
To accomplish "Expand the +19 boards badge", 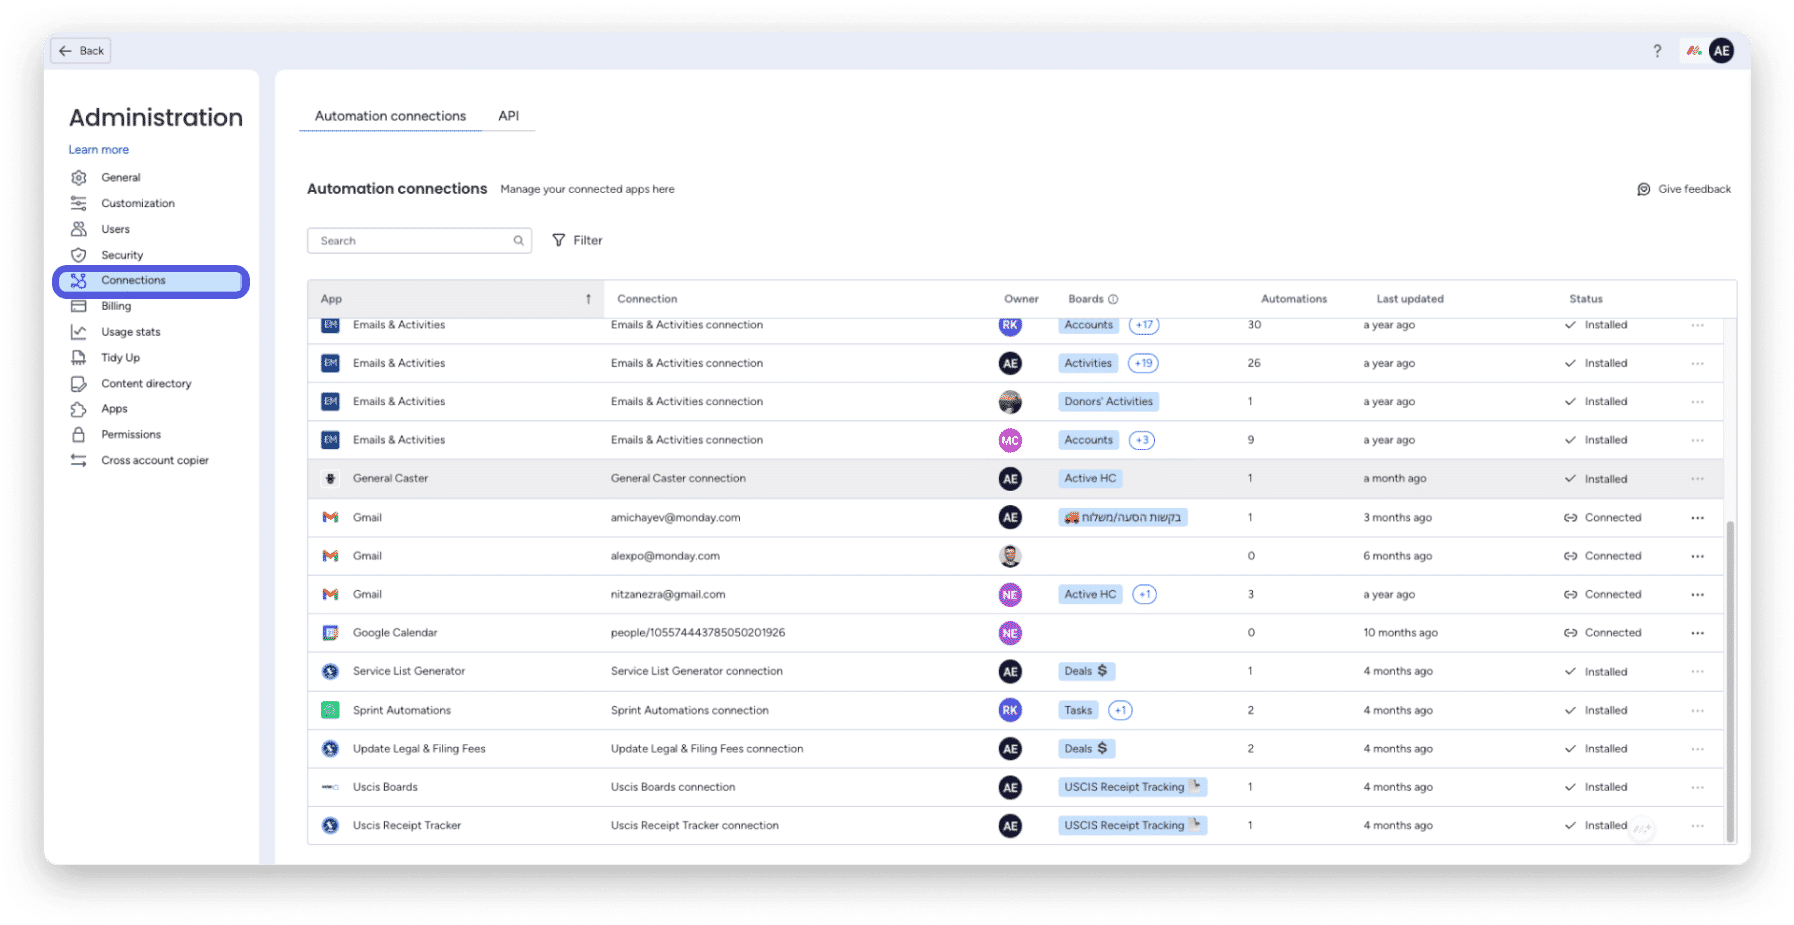I will (1143, 364).
